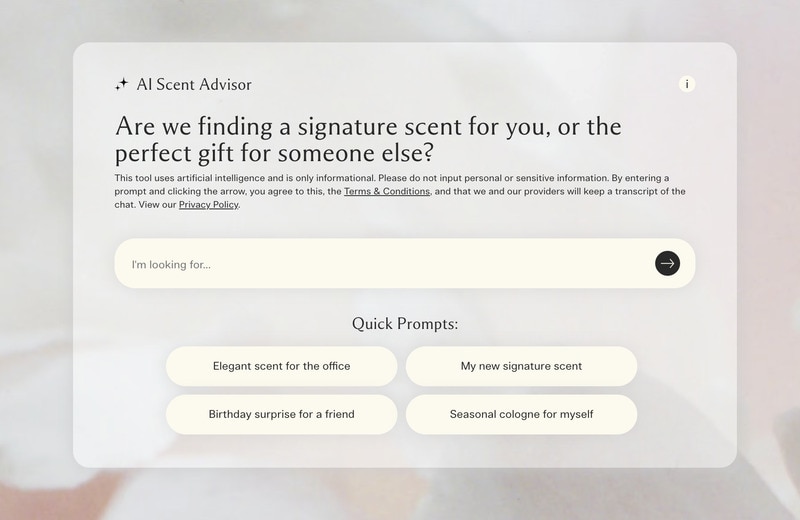Click the signature scent question heading

tap(368, 140)
